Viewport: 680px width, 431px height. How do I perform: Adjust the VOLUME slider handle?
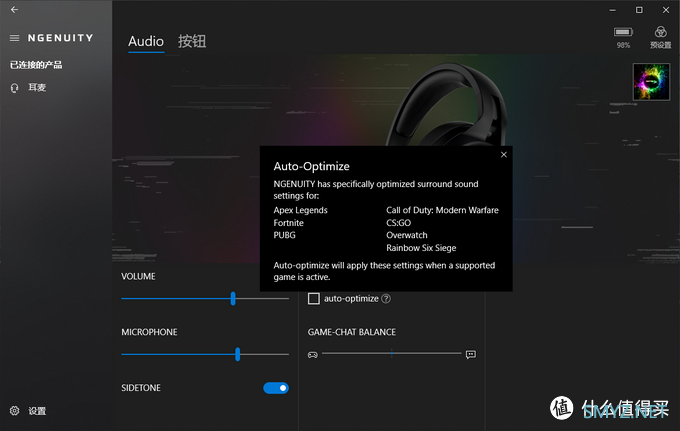click(233, 298)
